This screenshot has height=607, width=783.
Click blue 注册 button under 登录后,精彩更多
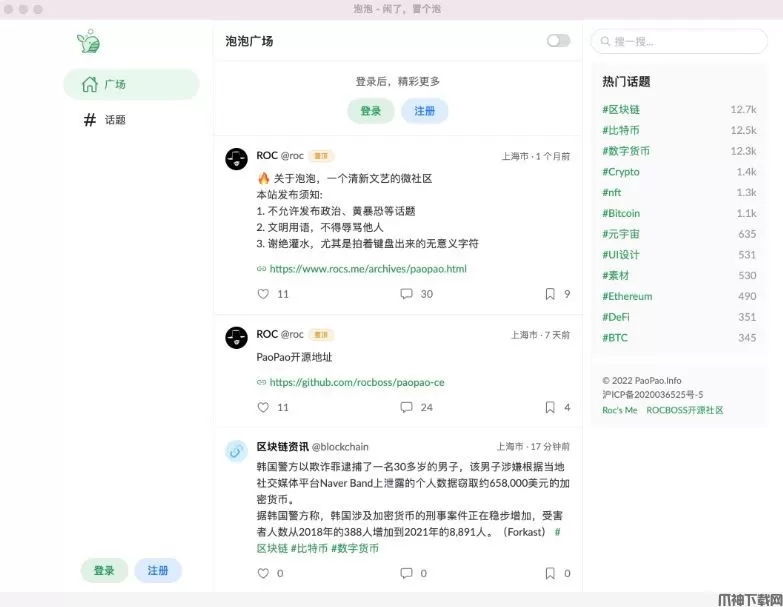[x=424, y=111]
